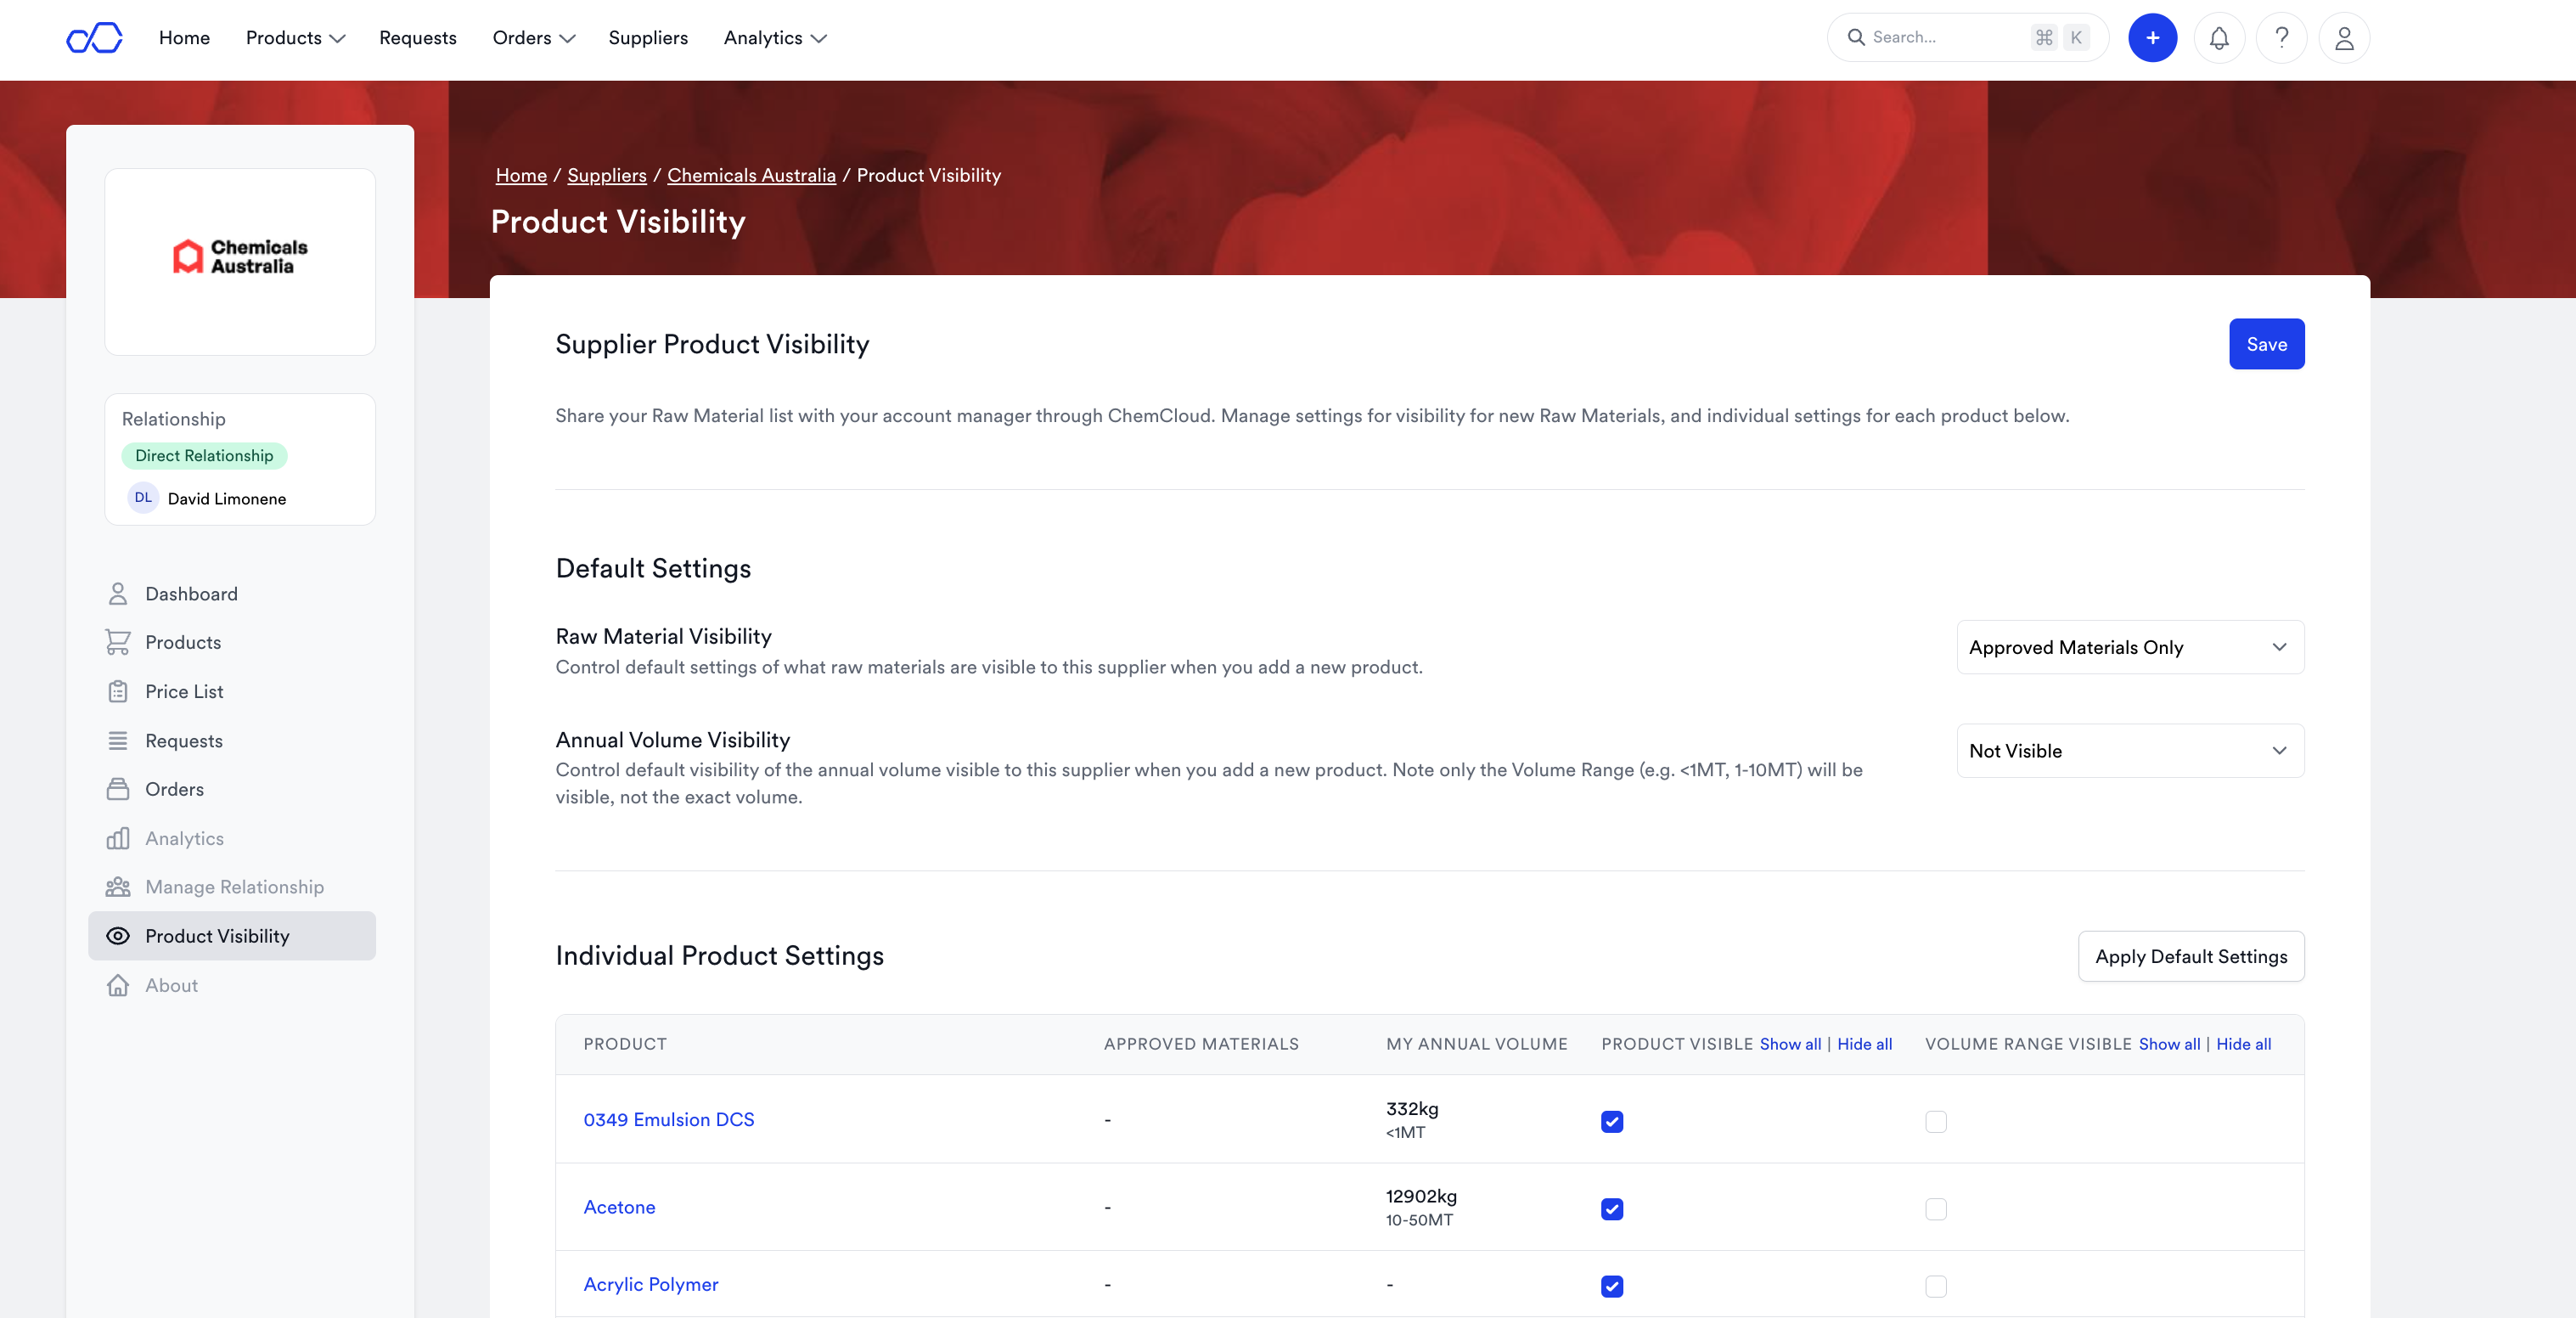2576x1318 pixels.
Task: Open Manage Relationship from the sidebar
Action: 234,886
